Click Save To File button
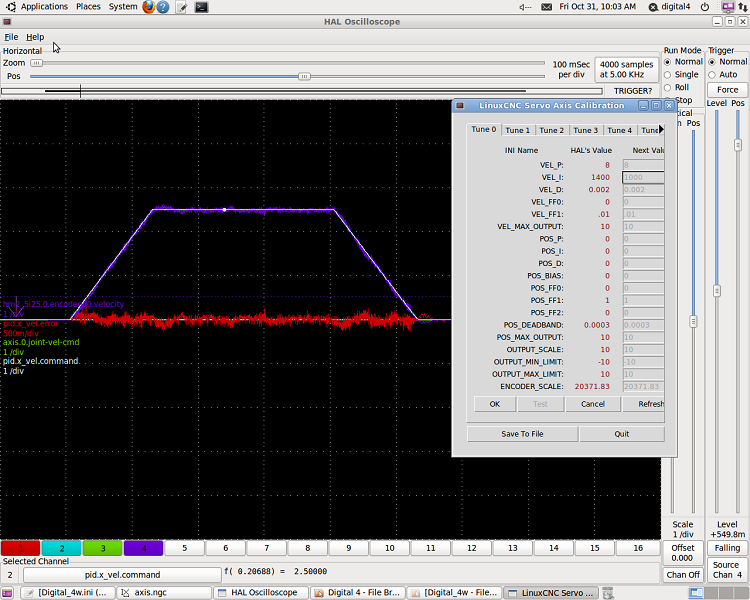750x600 pixels. (522, 434)
